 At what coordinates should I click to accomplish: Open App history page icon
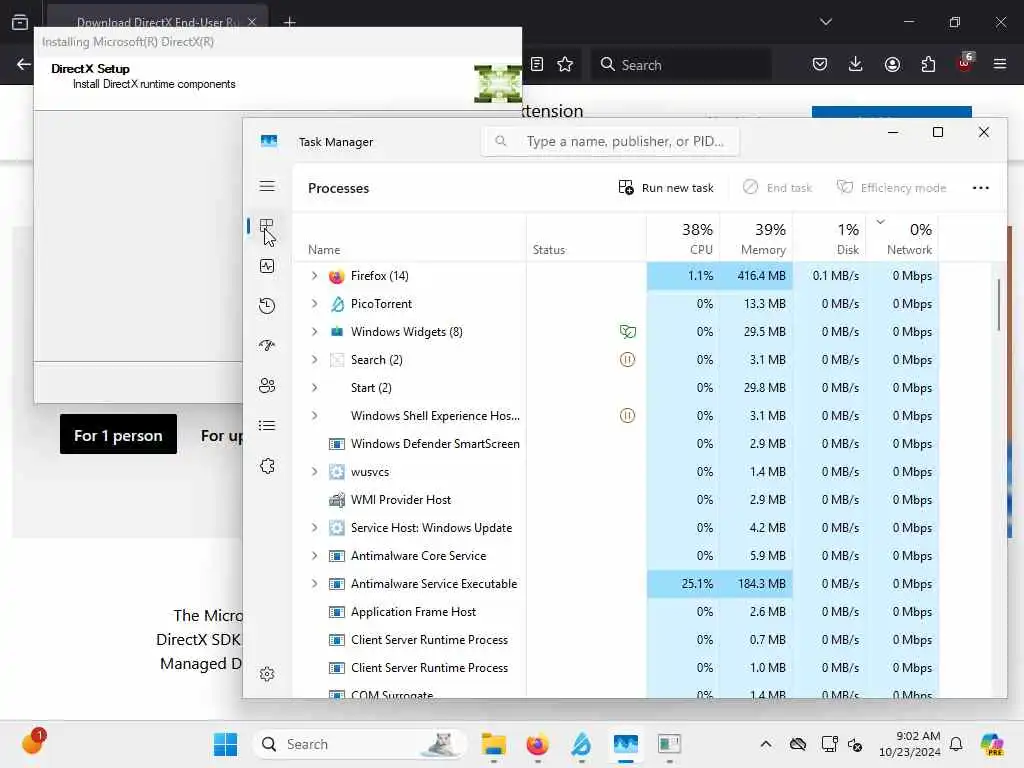266,306
